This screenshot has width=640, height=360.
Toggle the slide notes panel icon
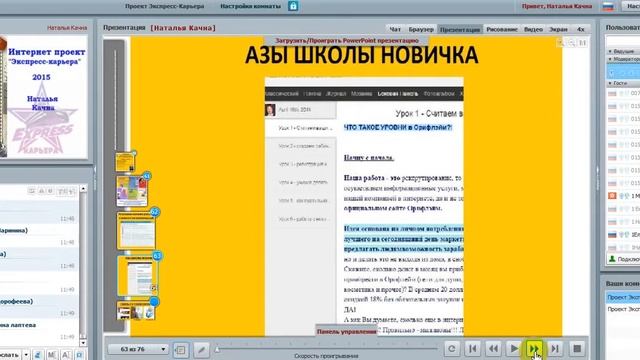coord(180,349)
